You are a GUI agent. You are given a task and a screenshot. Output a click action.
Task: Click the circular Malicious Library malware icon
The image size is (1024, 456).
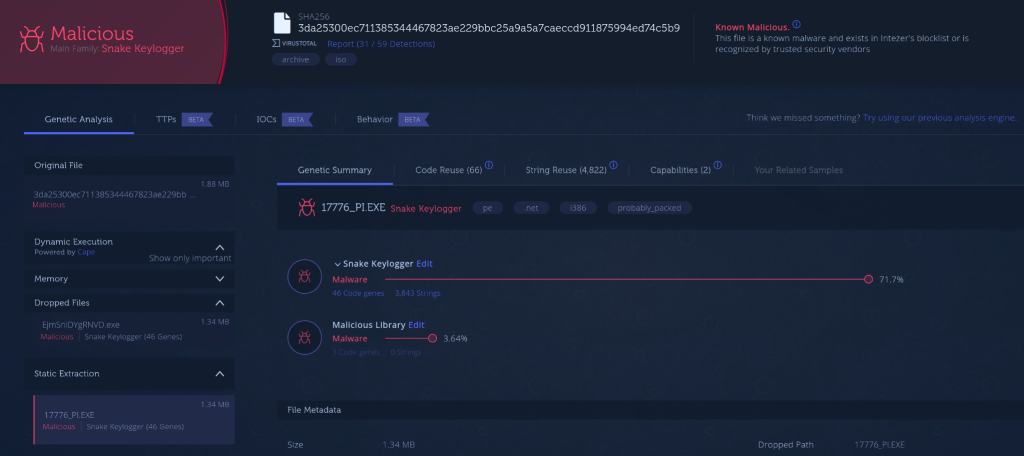click(304, 338)
